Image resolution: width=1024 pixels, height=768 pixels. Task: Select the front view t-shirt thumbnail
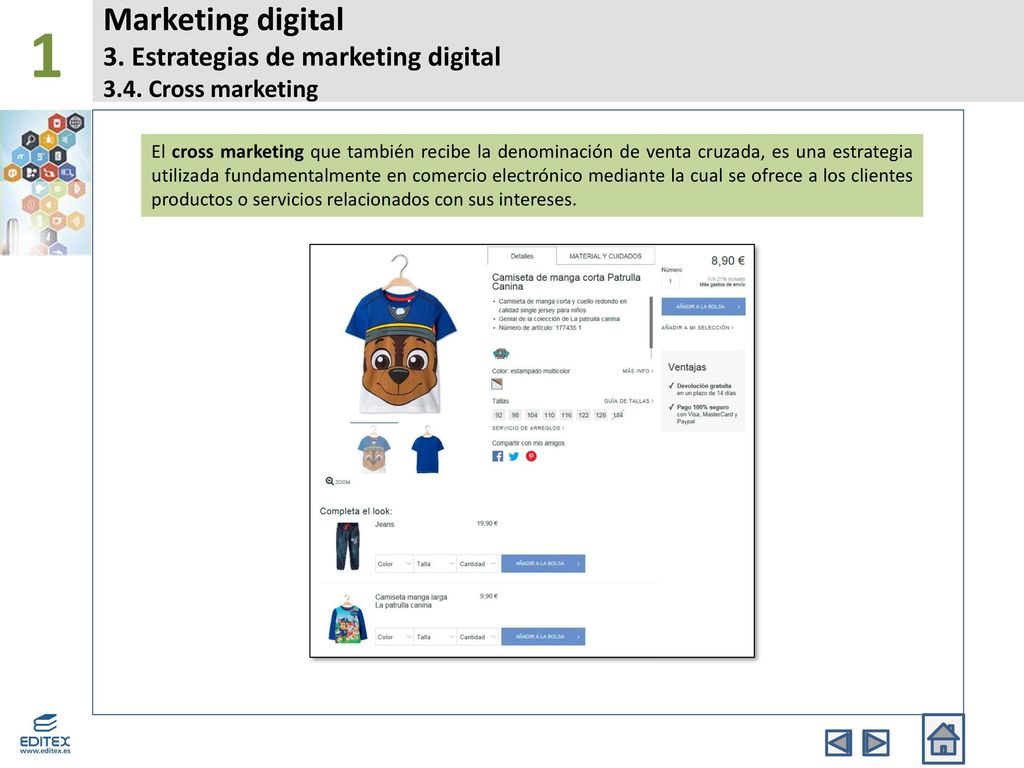[374, 450]
